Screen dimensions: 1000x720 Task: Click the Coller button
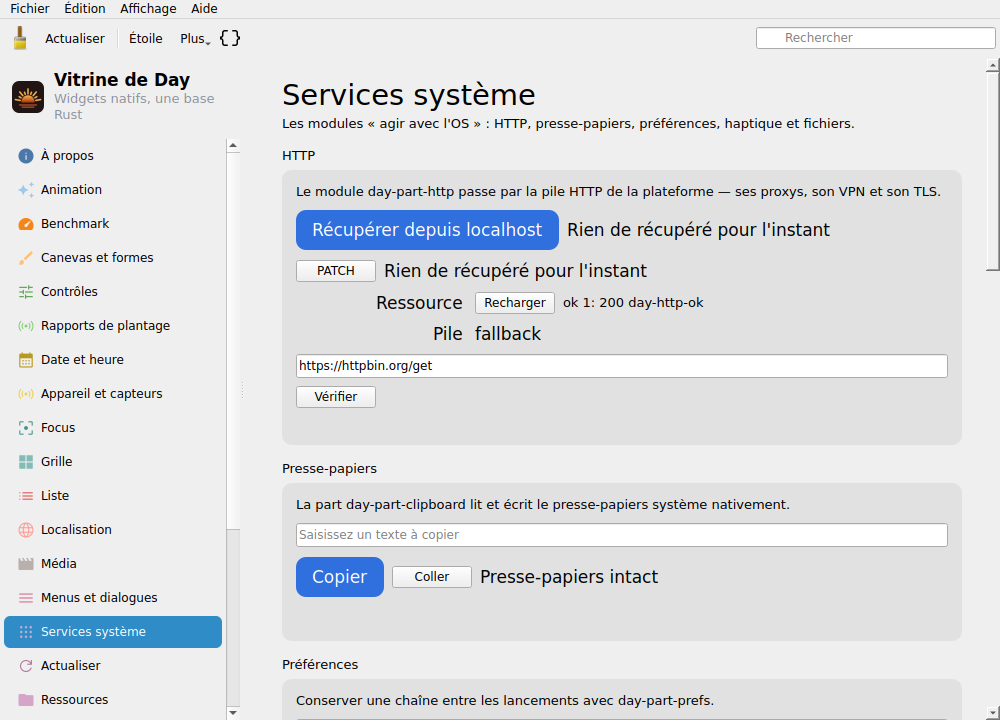point(432,577)
